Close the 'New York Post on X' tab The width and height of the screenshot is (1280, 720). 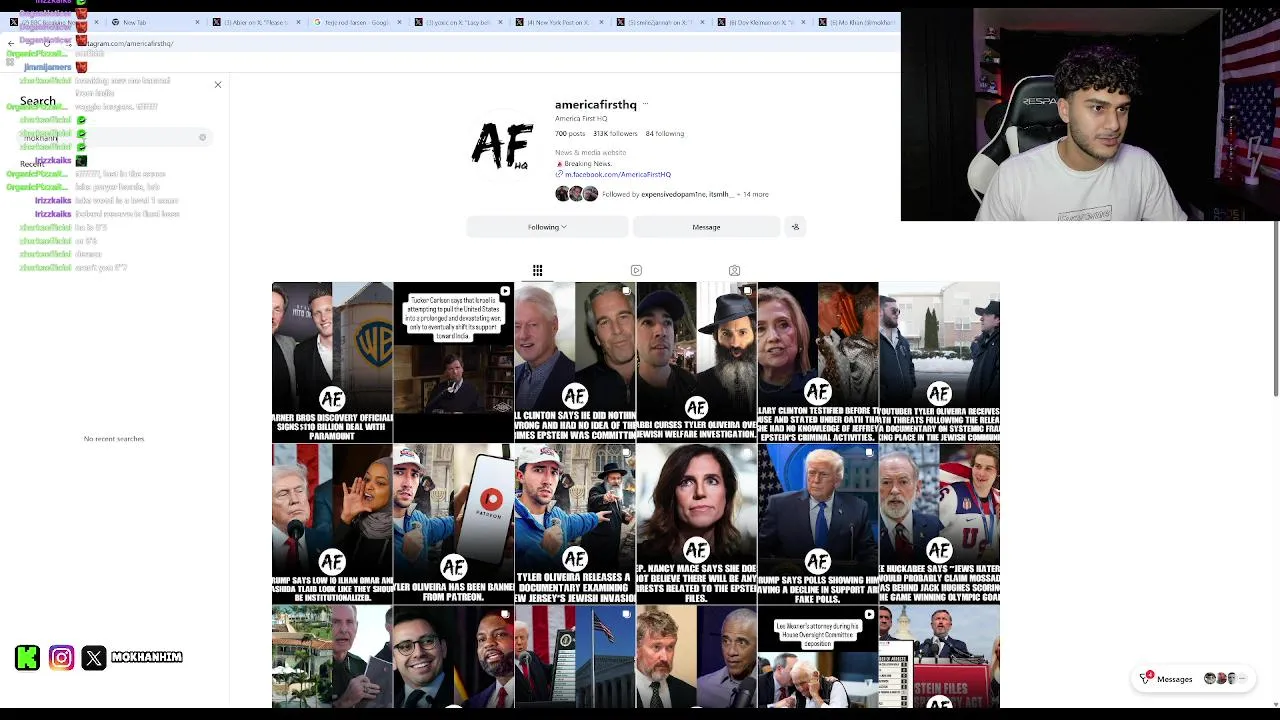(x=601, y=22)
